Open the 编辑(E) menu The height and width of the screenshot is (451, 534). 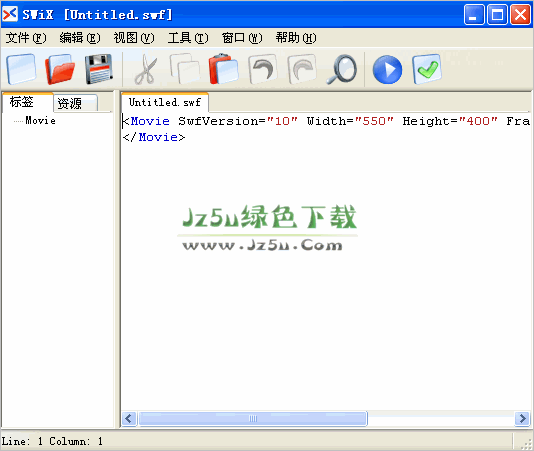tap(80, 37)
